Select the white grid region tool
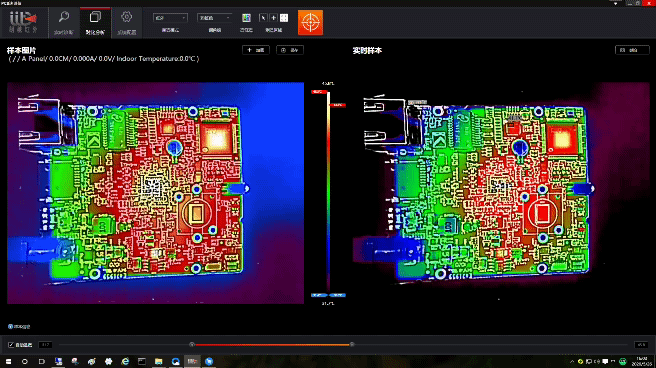The image size is (656, 368). coord(284,18)
